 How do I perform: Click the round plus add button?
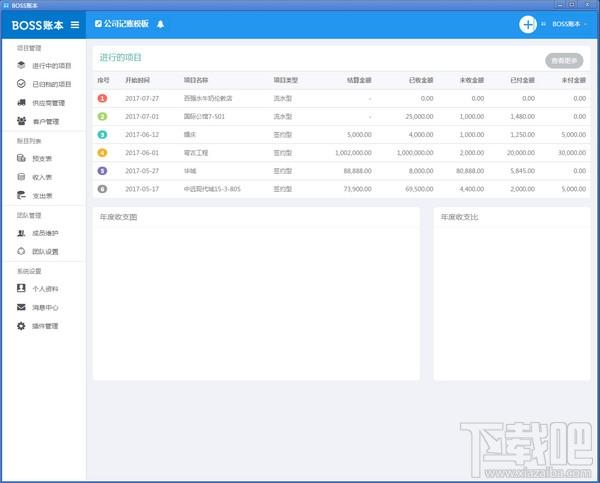[527, 24]
